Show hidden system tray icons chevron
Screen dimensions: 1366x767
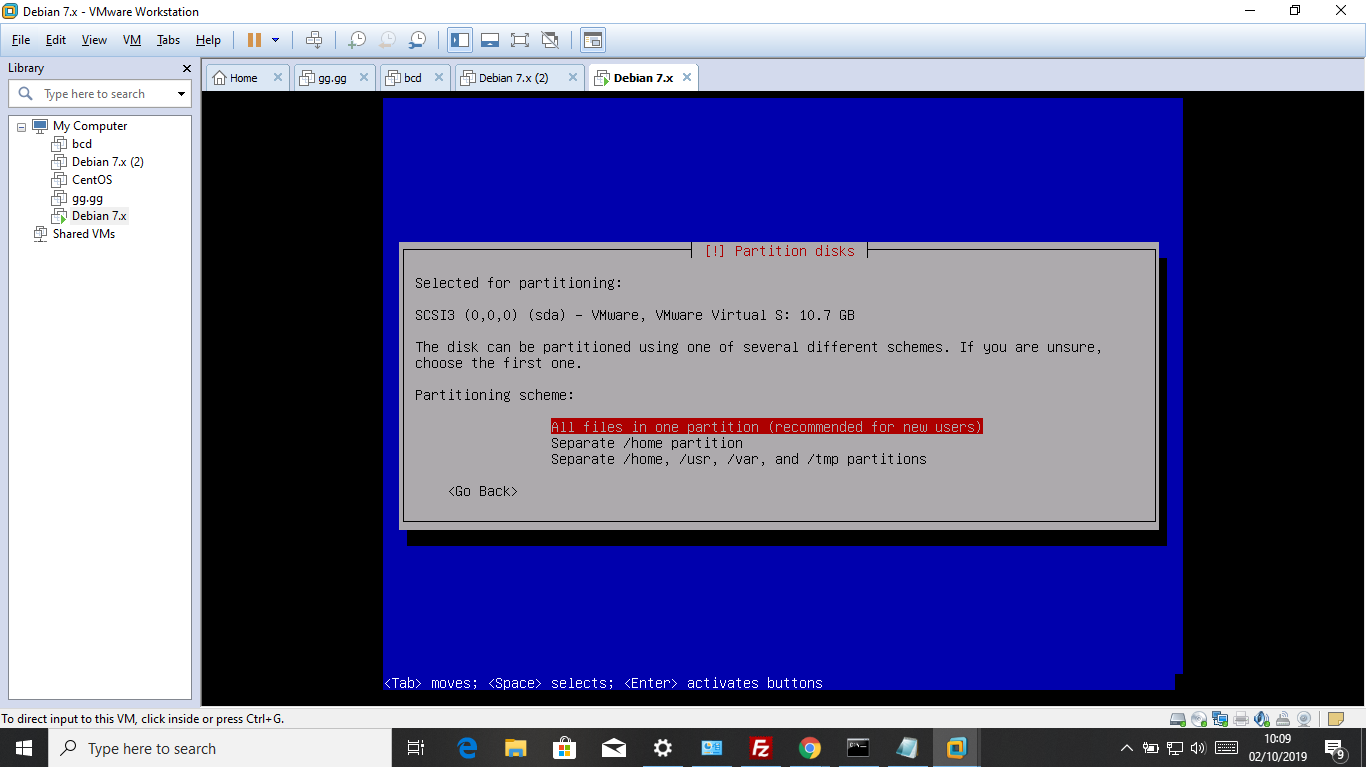[x=1127, y=748]
